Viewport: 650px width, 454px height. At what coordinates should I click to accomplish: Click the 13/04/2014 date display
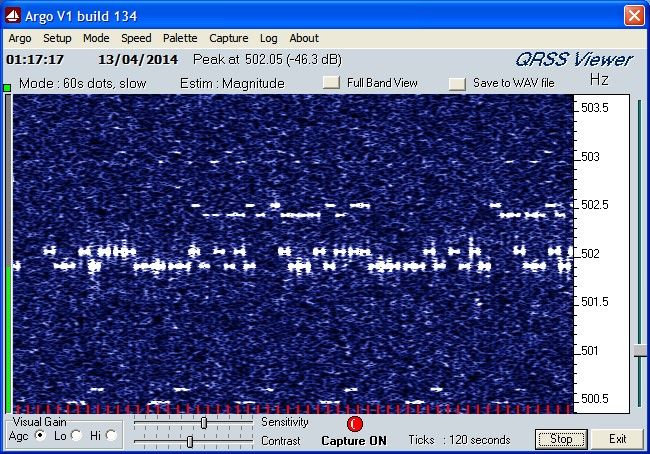coord(138,60)
